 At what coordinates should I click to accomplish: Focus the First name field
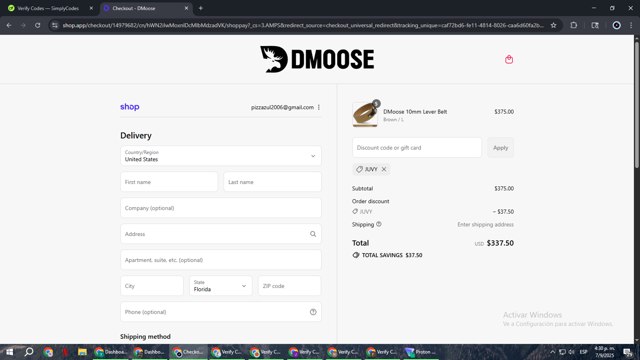pos(169,182)
